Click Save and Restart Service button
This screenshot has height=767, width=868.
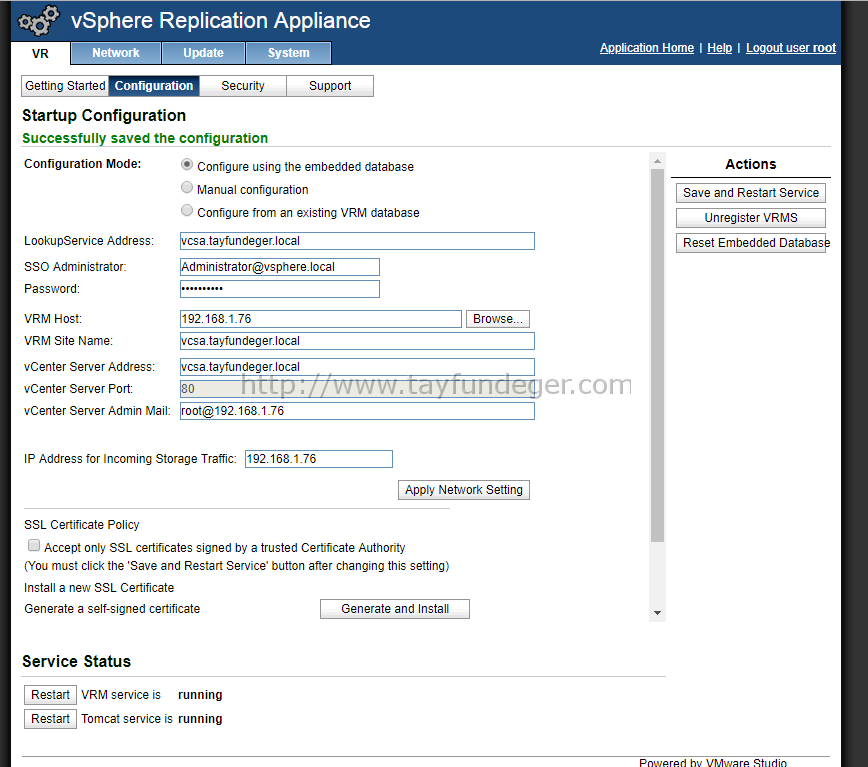[751, 193]
